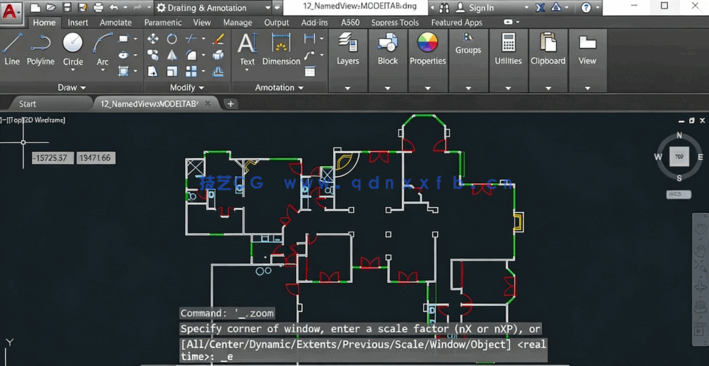709x366 pixels.
Task: Select the Rotate tool in Modify panel
Action: tap(172, 39)
